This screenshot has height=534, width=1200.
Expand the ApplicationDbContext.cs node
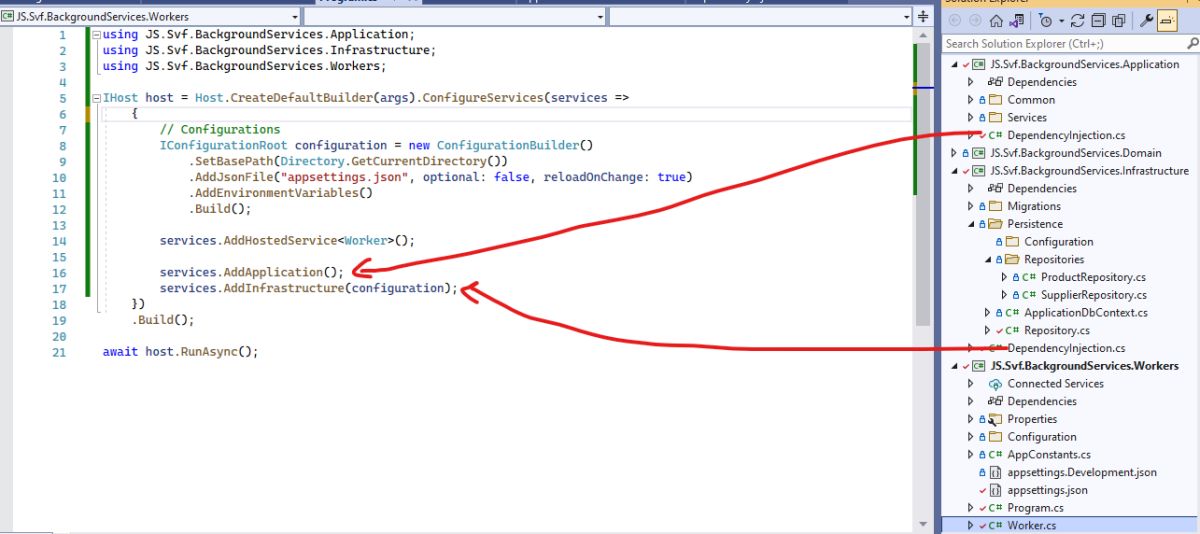pyautogui.click(x=986, y=313)
